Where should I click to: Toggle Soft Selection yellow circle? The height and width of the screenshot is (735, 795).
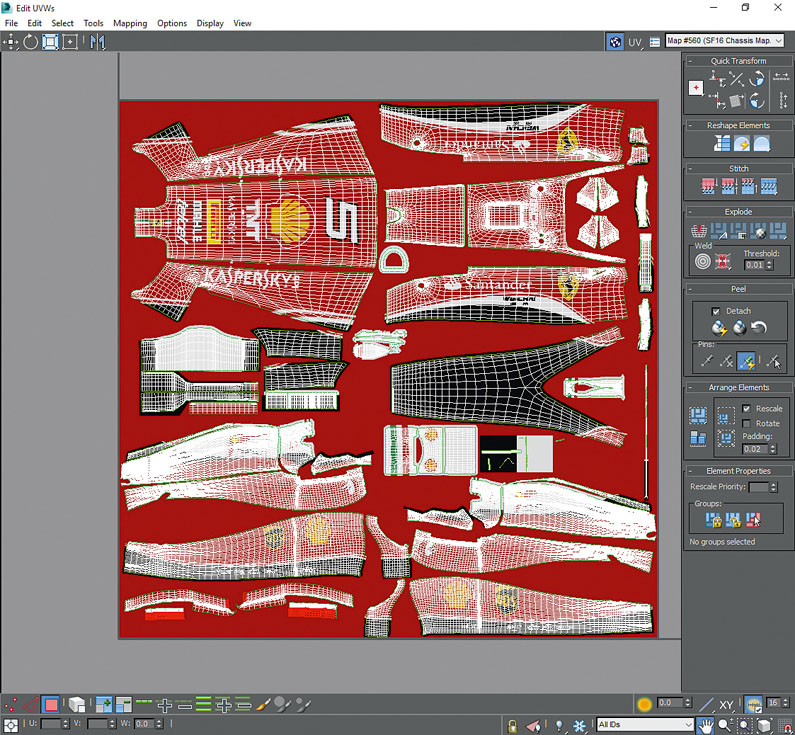(x=644, y=704)
